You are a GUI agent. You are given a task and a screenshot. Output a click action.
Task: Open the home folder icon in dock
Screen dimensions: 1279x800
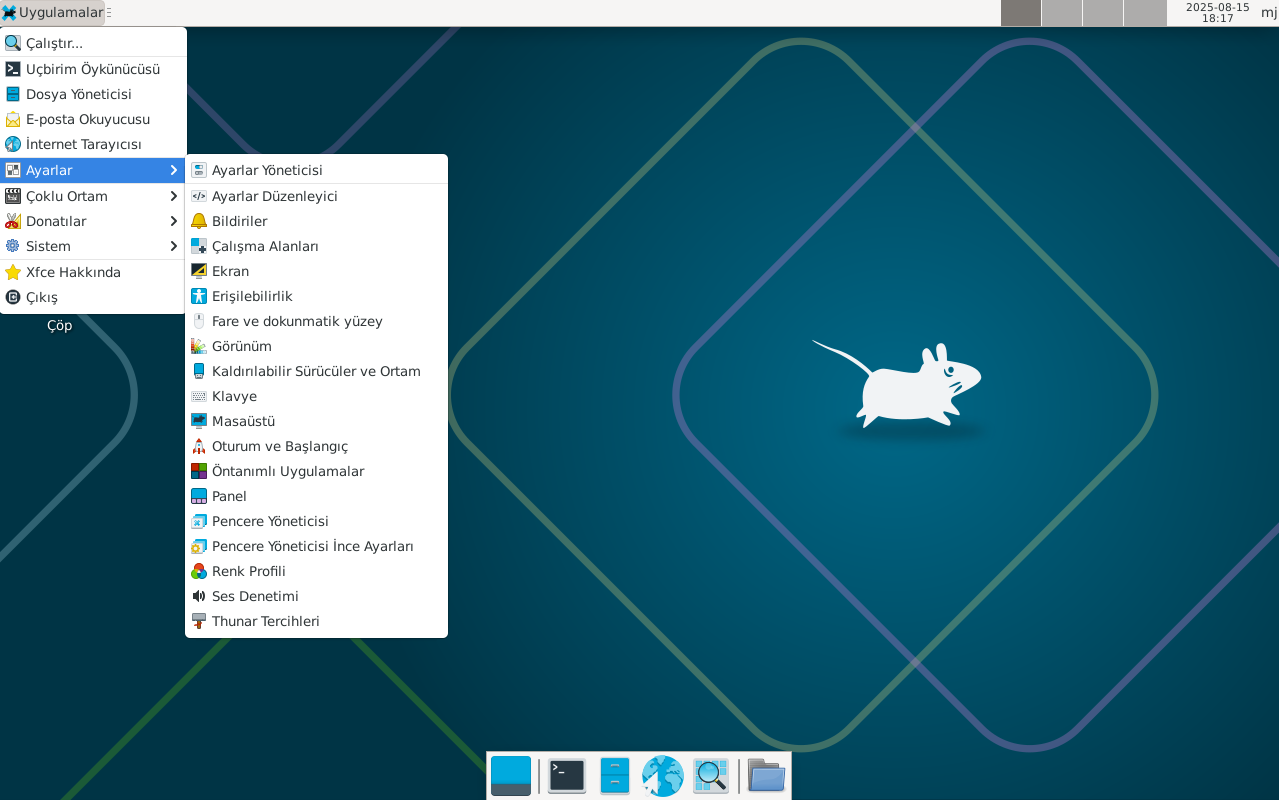point(767,776)
